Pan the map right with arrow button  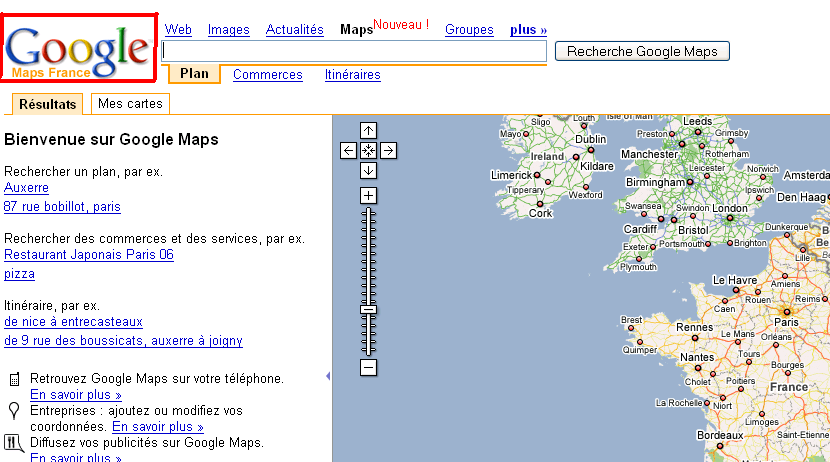click(389, 150)
